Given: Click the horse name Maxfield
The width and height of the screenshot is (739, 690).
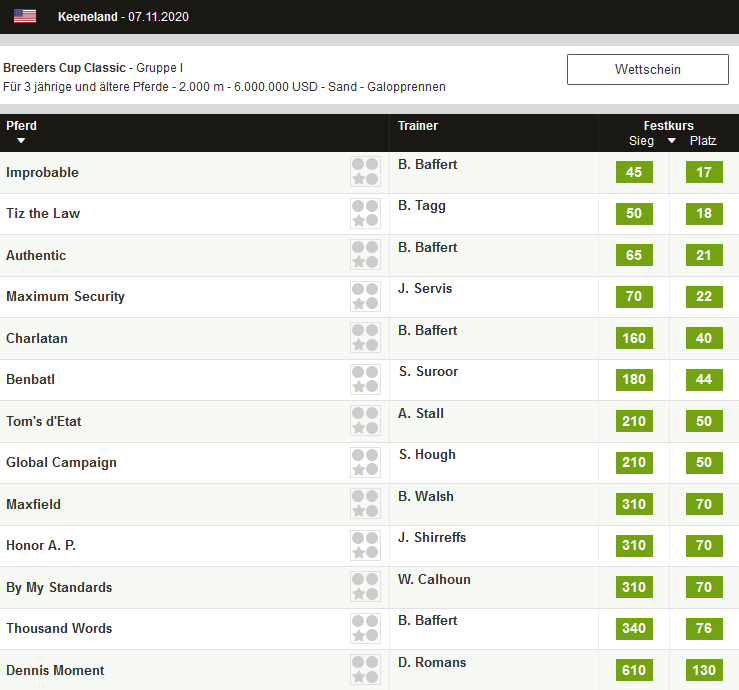Looking at the screenshot, I should tap(33, 504).
